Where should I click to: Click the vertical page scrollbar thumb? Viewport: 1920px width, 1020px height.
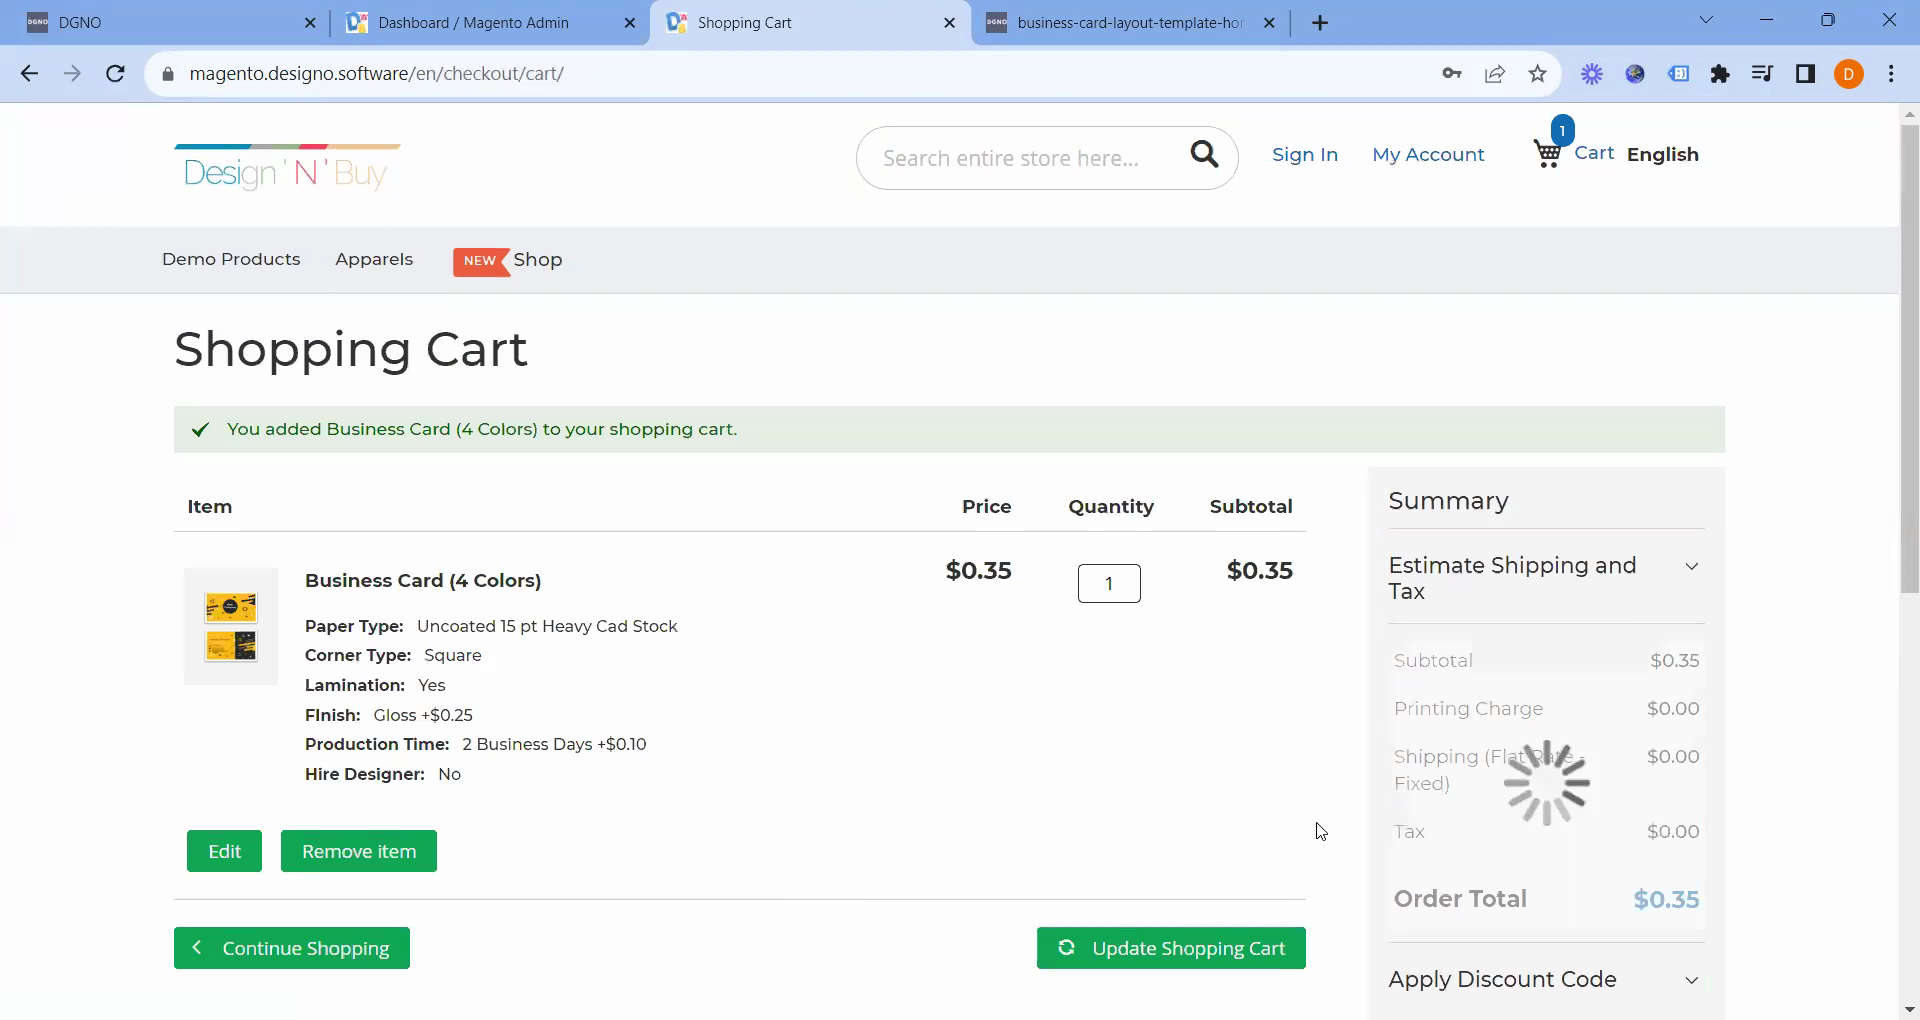[1909, 360]
